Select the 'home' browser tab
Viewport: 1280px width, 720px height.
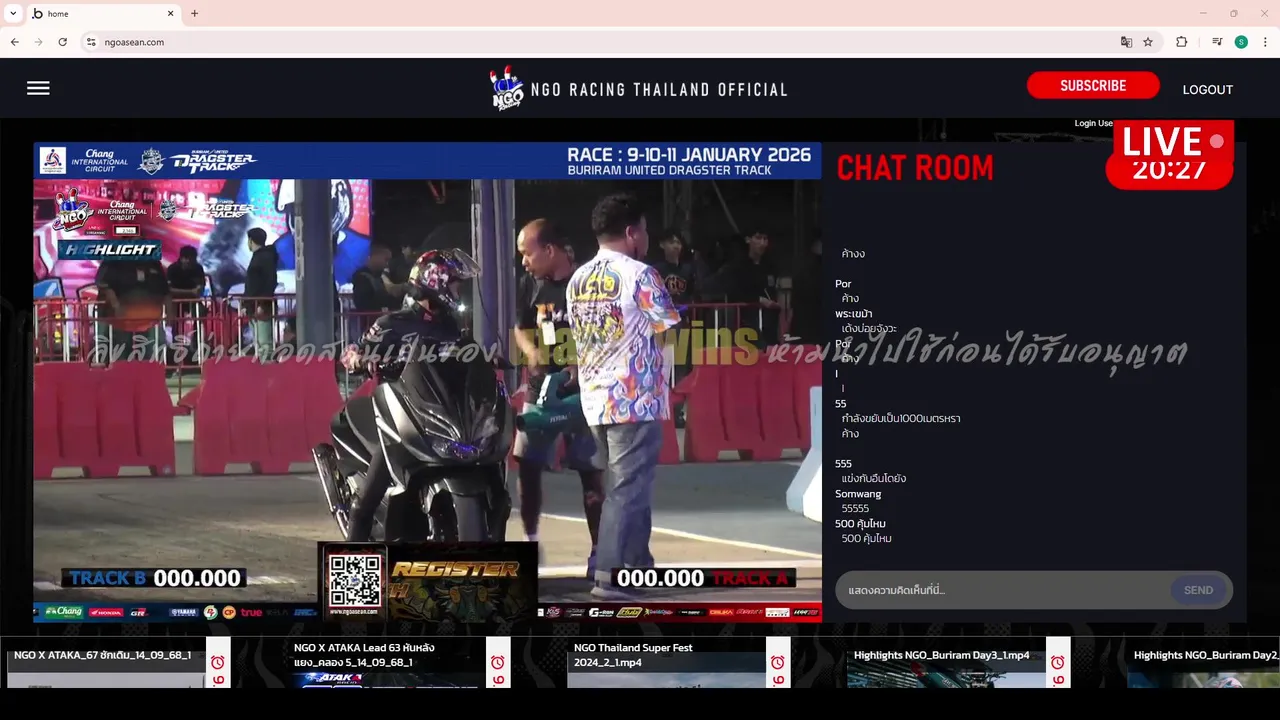(103, 13)
